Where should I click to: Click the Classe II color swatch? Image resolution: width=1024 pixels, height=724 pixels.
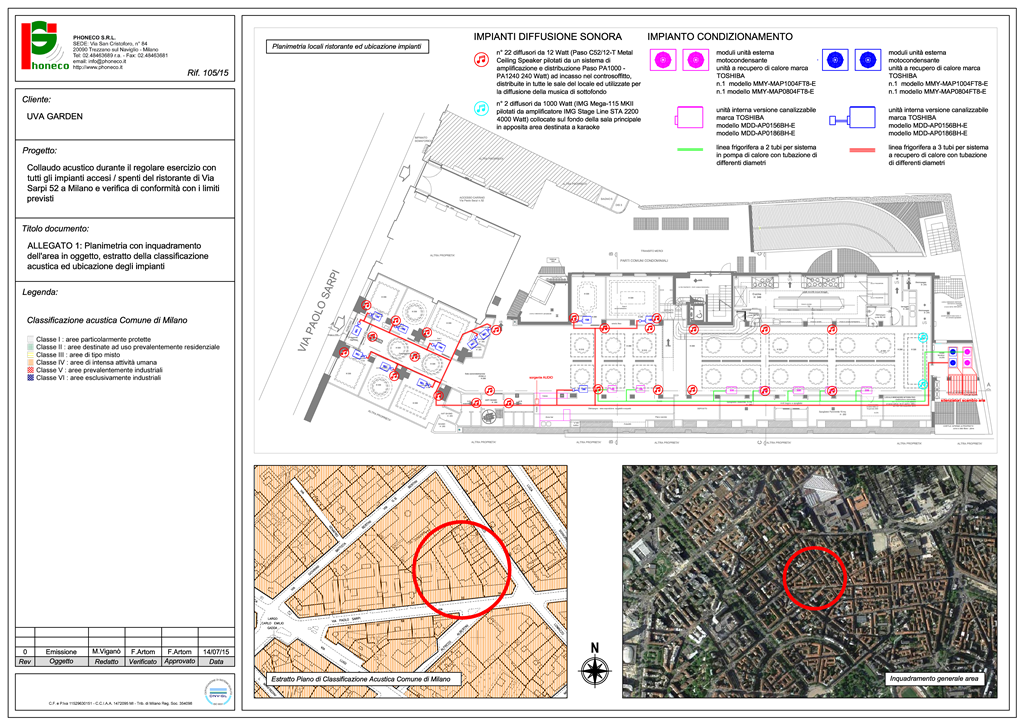pyautogui.click(x=30, y=347)
